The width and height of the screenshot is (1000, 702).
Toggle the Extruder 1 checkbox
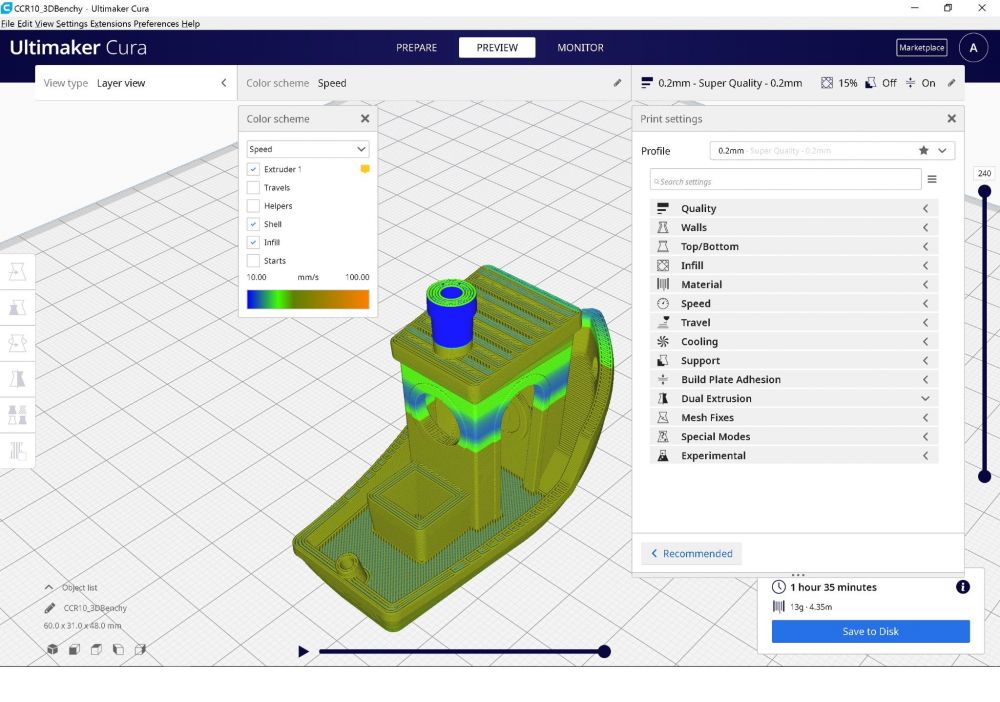pos(253,170)
